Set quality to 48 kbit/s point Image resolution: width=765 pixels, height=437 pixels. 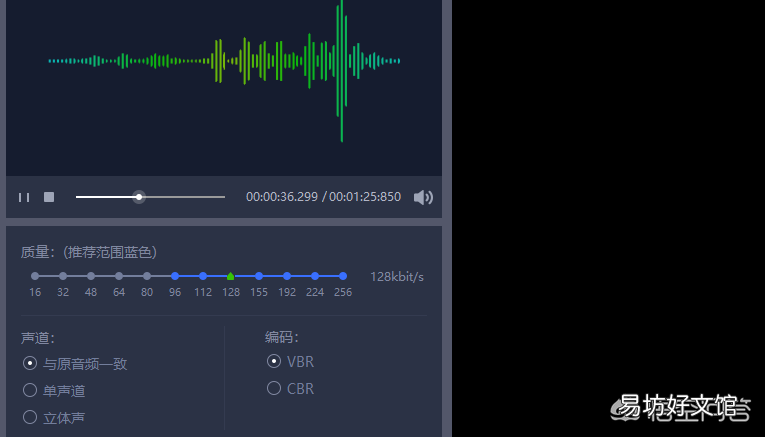click(x=91, y=276)
